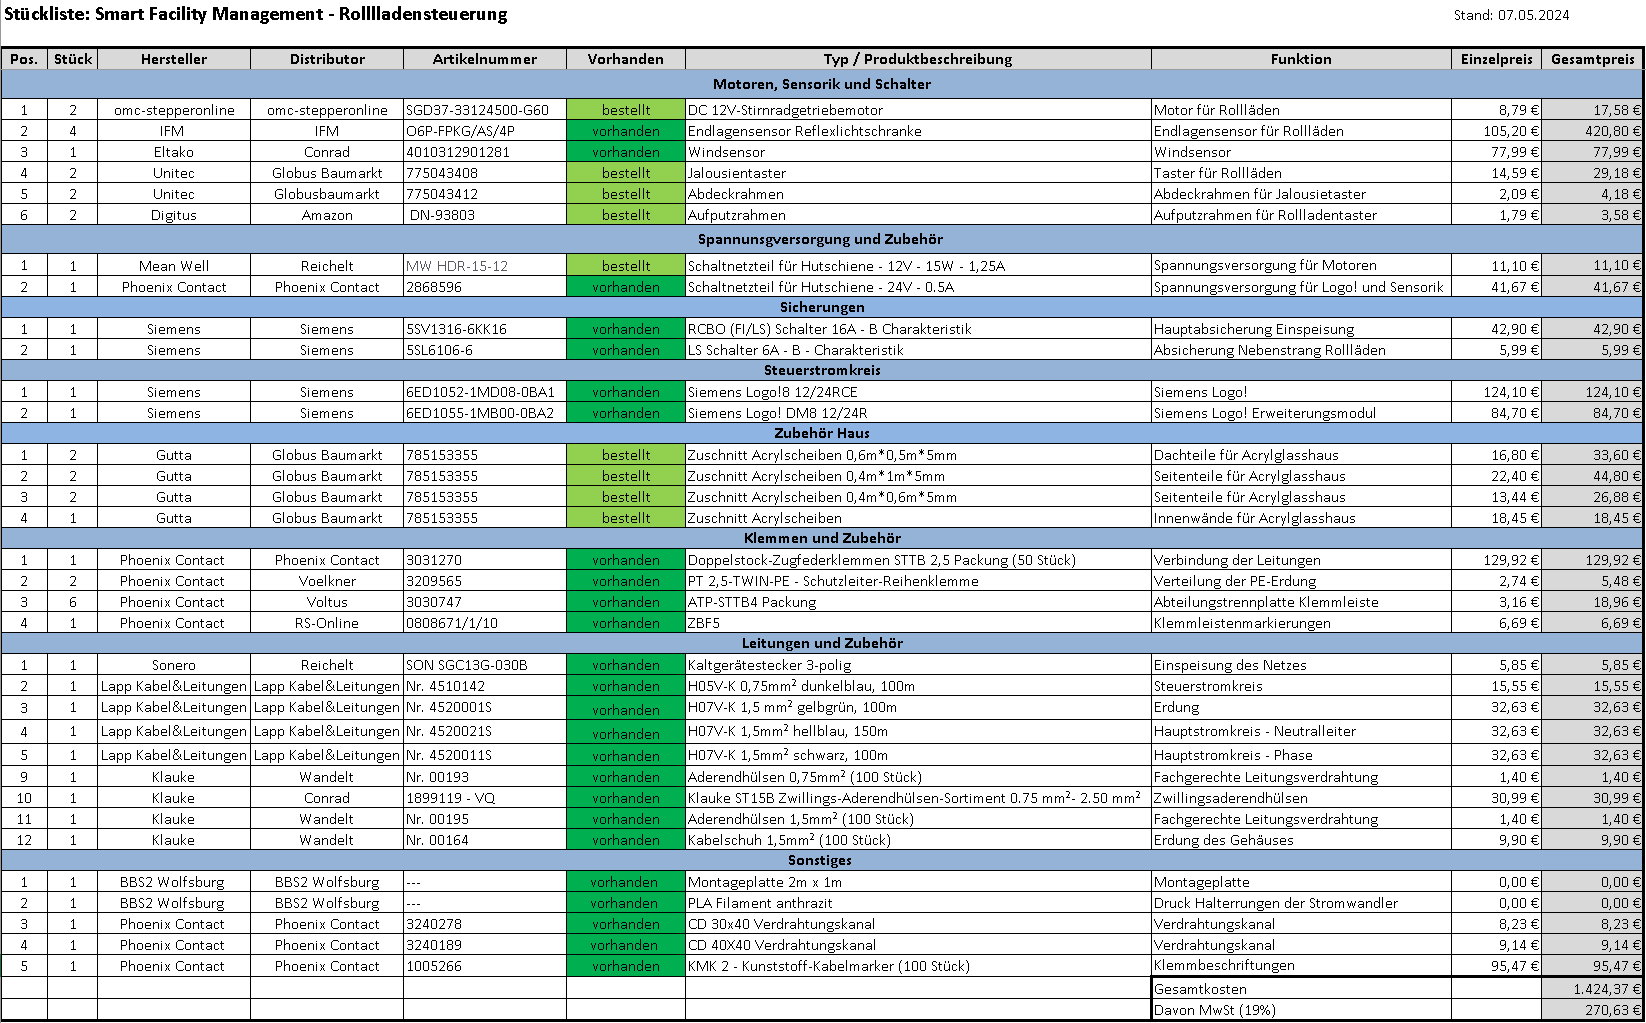This screenshot has height=1023, width=1646.
Task: Select the "Eltako" manufacturer cell
Action: point(174,152)
